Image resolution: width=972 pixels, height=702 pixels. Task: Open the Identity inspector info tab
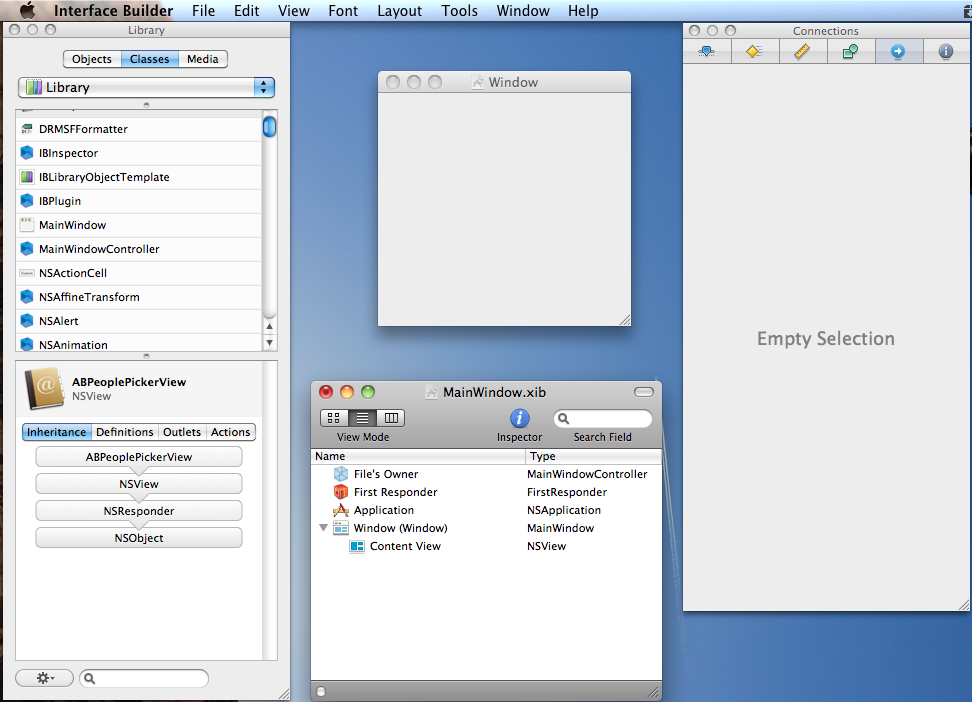pyautogui.click(x=946, y=51)
